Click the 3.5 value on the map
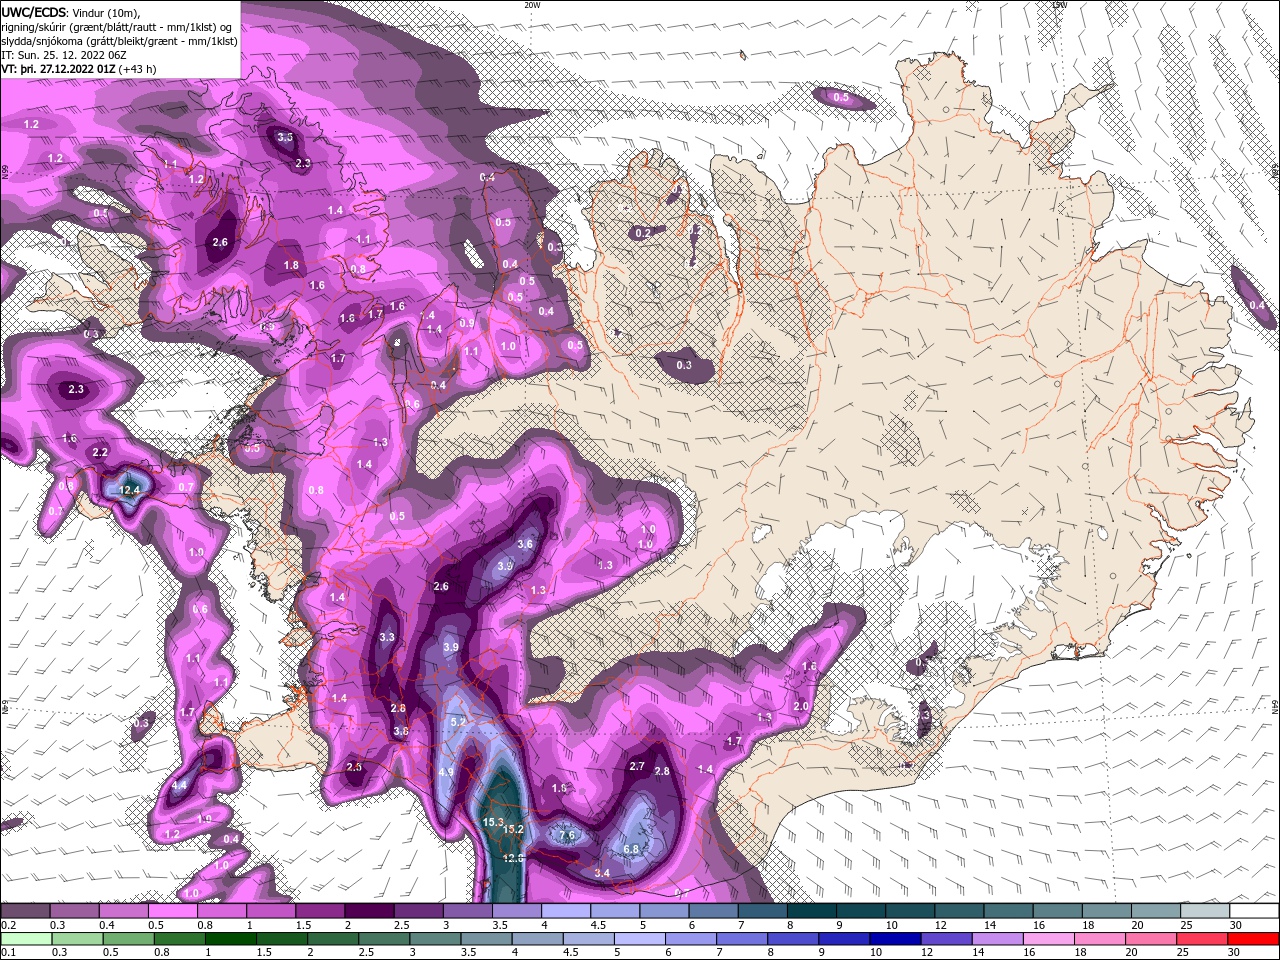This screenshot has width=1280, height=960. [x=286, y=137]
